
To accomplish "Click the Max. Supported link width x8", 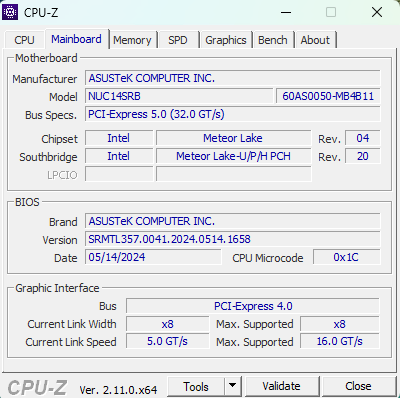I will (x=340, y=324).
